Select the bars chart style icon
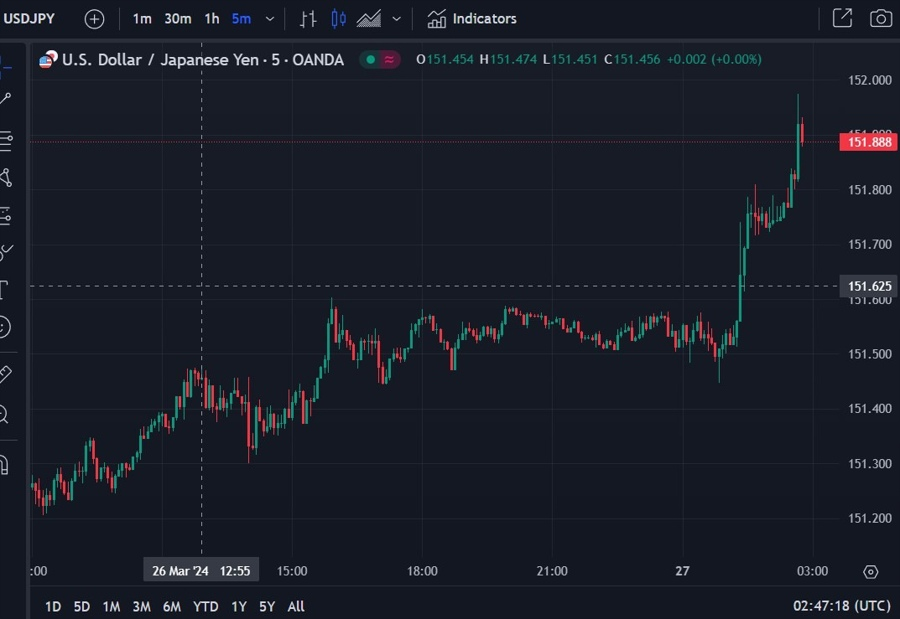900x619 pixels. (x=308, y=19)
